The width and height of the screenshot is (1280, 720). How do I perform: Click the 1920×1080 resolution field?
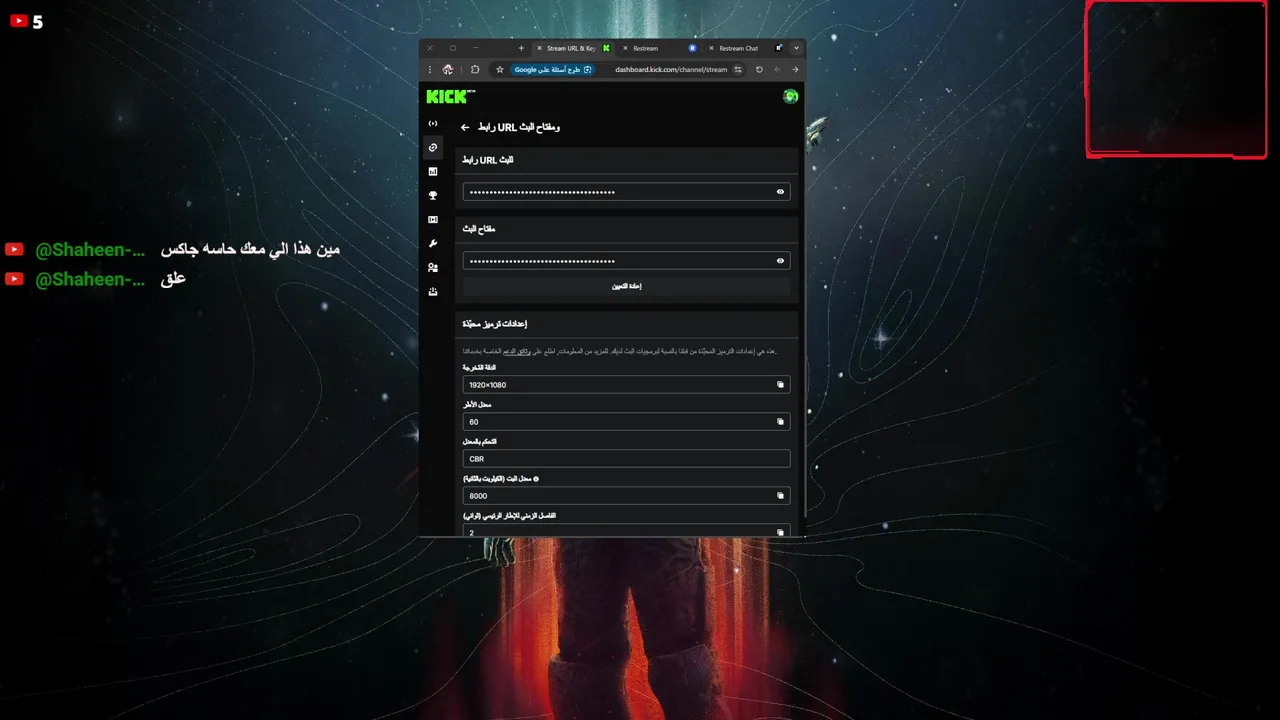tap(626, 385)
